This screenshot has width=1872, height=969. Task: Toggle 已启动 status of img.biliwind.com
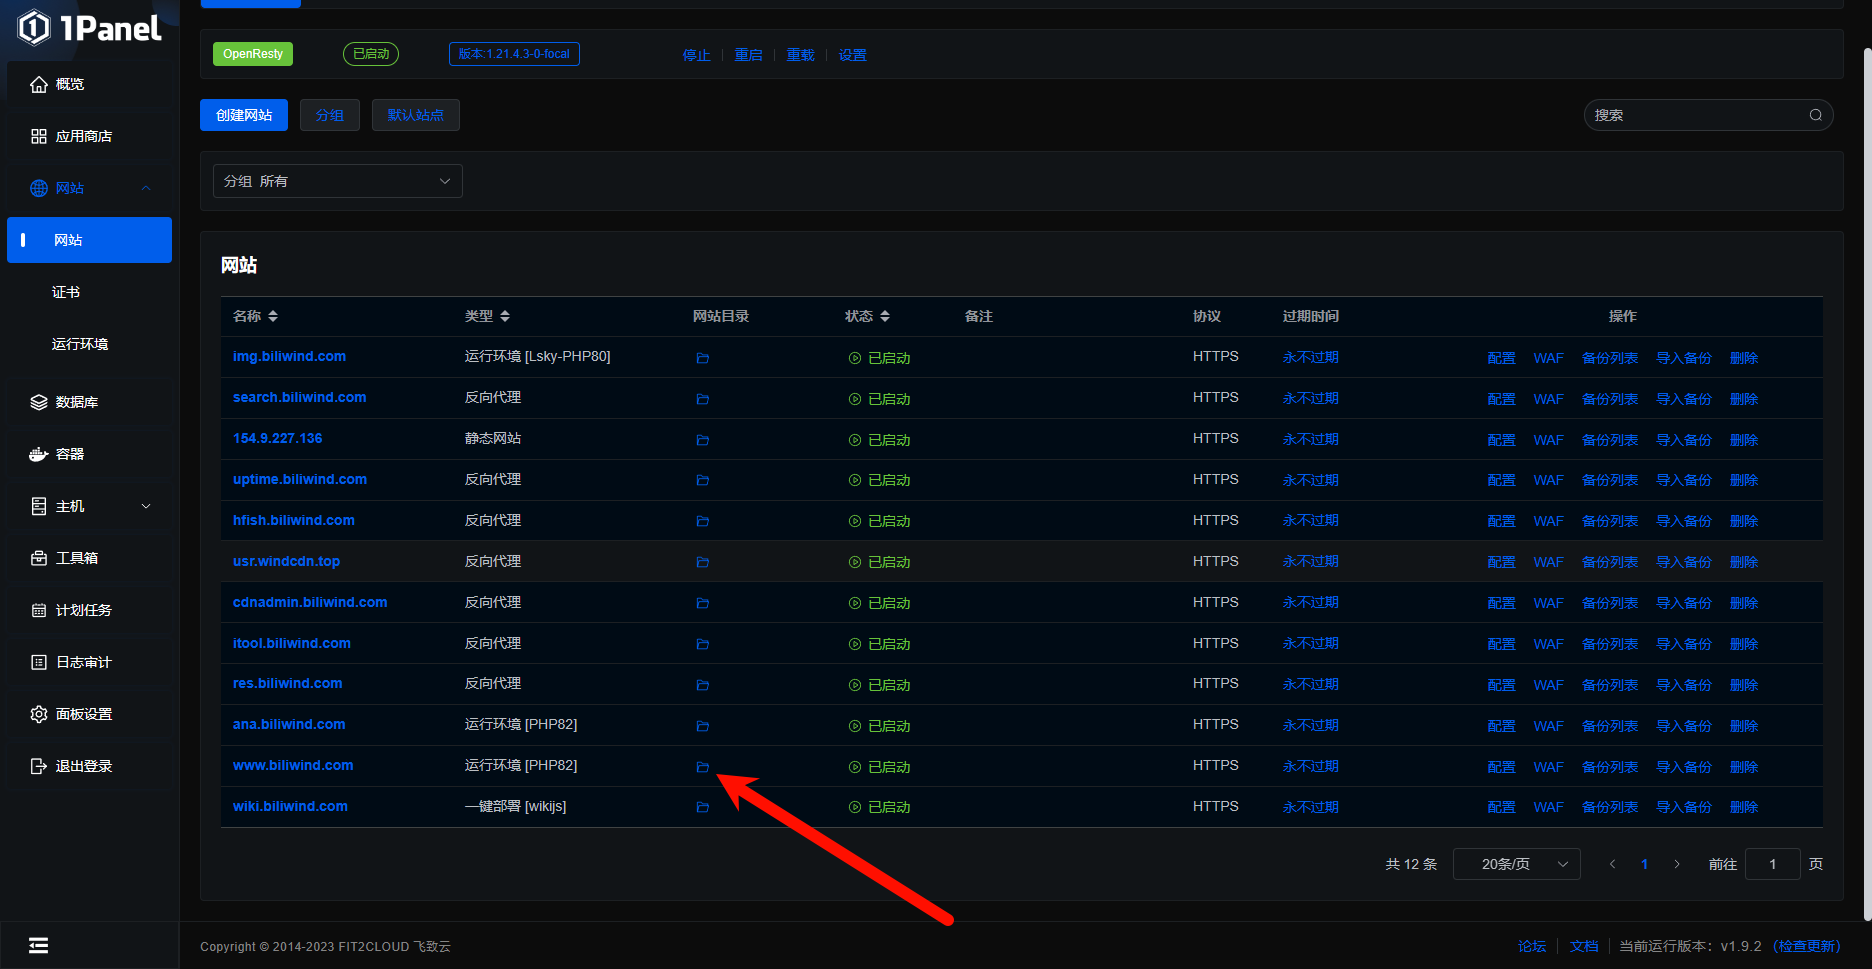click(879, 358)
